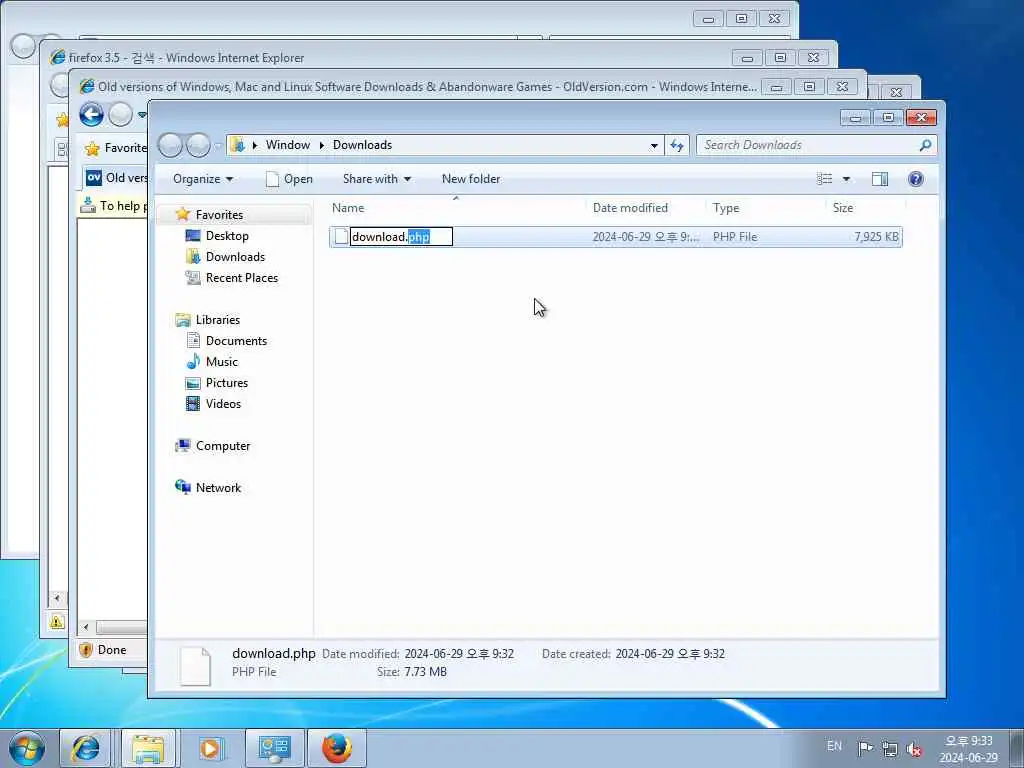Image resolution: width=1024 pixels, height=768 pixels.
Task: Click the 7,925 KB size cell
Action: (x=876, y=237)
